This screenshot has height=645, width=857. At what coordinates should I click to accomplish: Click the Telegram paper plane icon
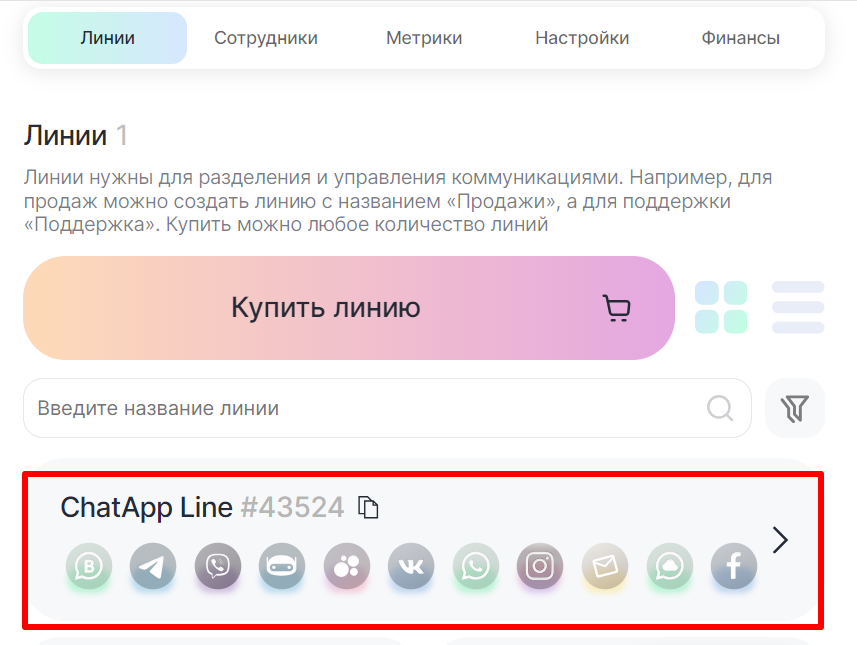(x=152, y=567)
